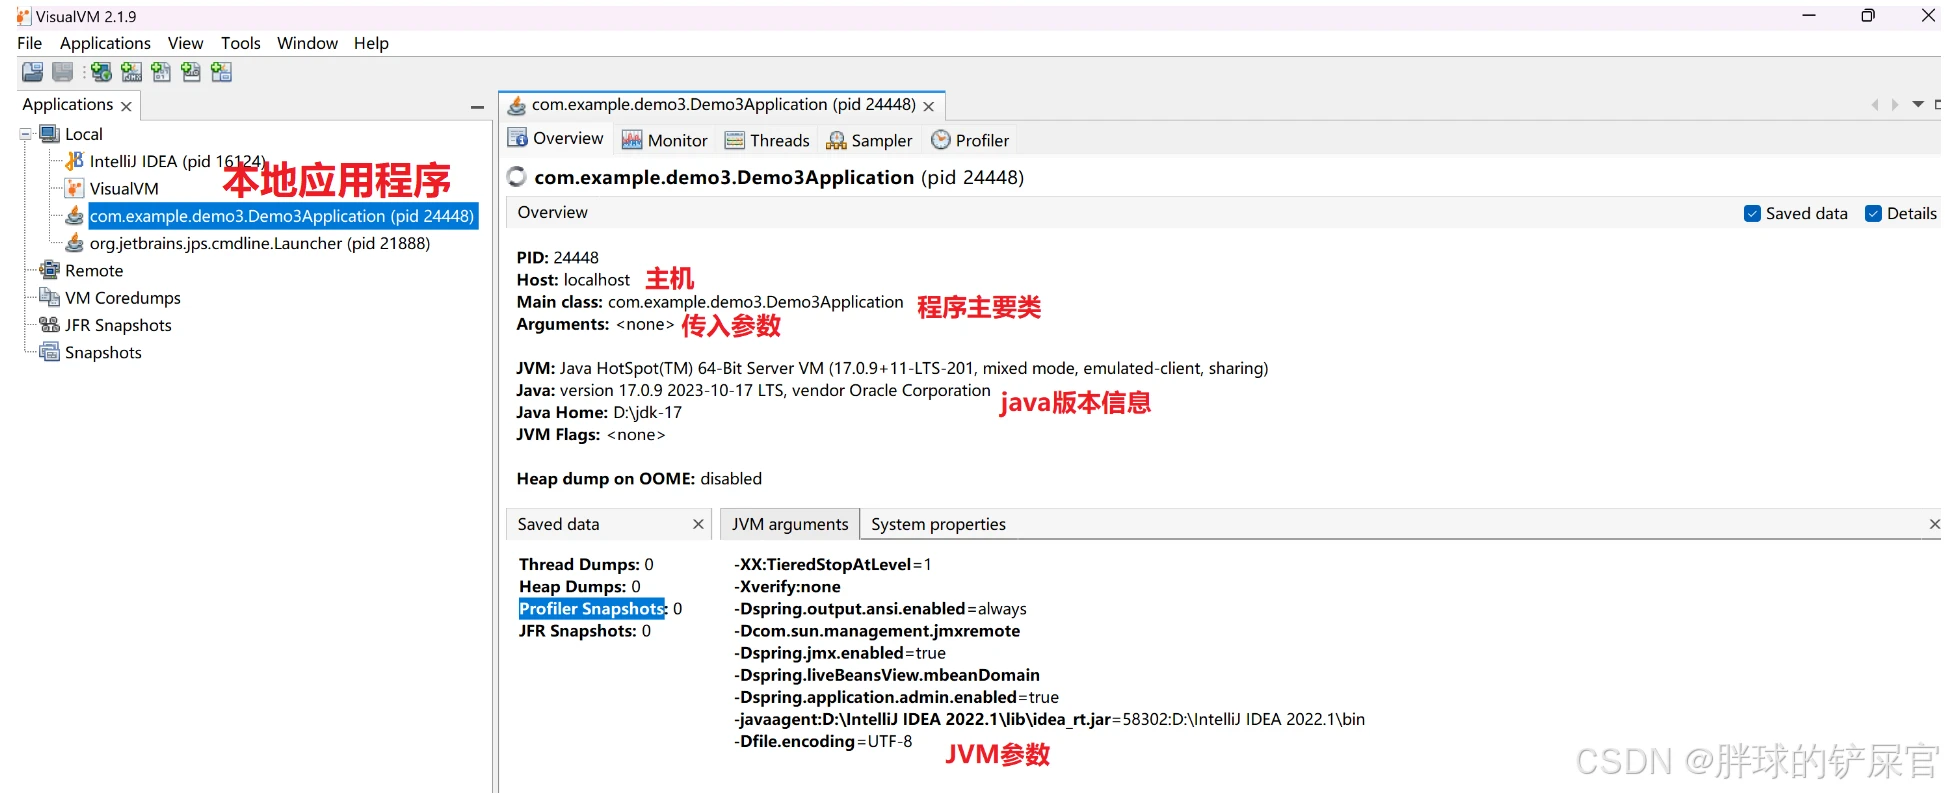The image size is (1945, 793).
Task: Open the document list dropdown arrow
Action: point(1918,104)
